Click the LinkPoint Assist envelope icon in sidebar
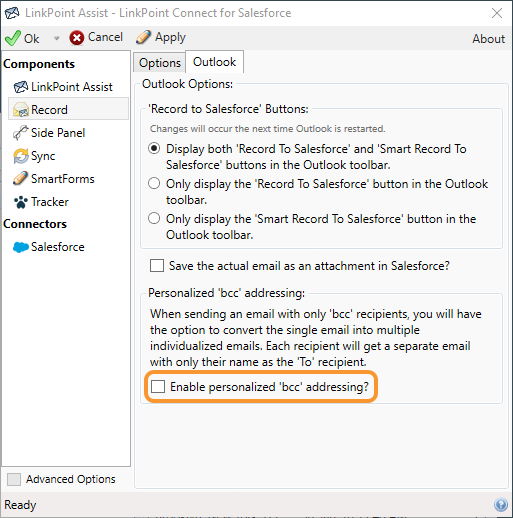The width and height of the screenshot is (513, 518). (x=21, y=87)
